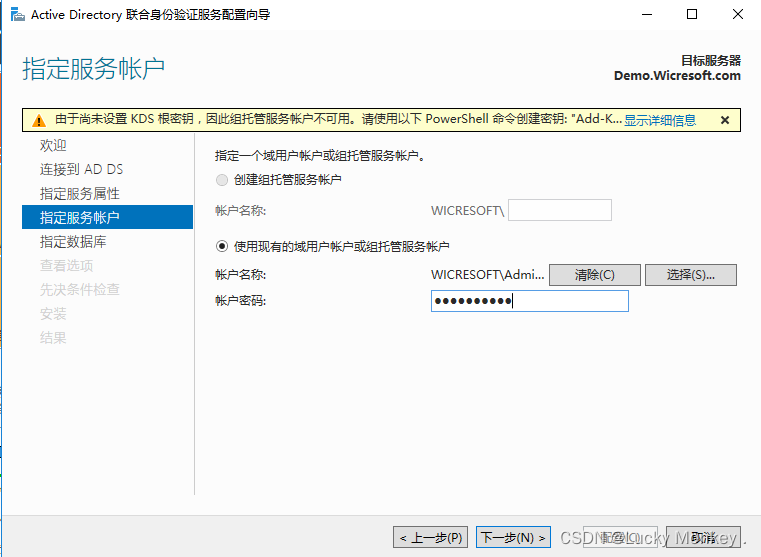Minimize the configuration wizard window
Viewport: 761px width, 557px height.
point(647,14)
